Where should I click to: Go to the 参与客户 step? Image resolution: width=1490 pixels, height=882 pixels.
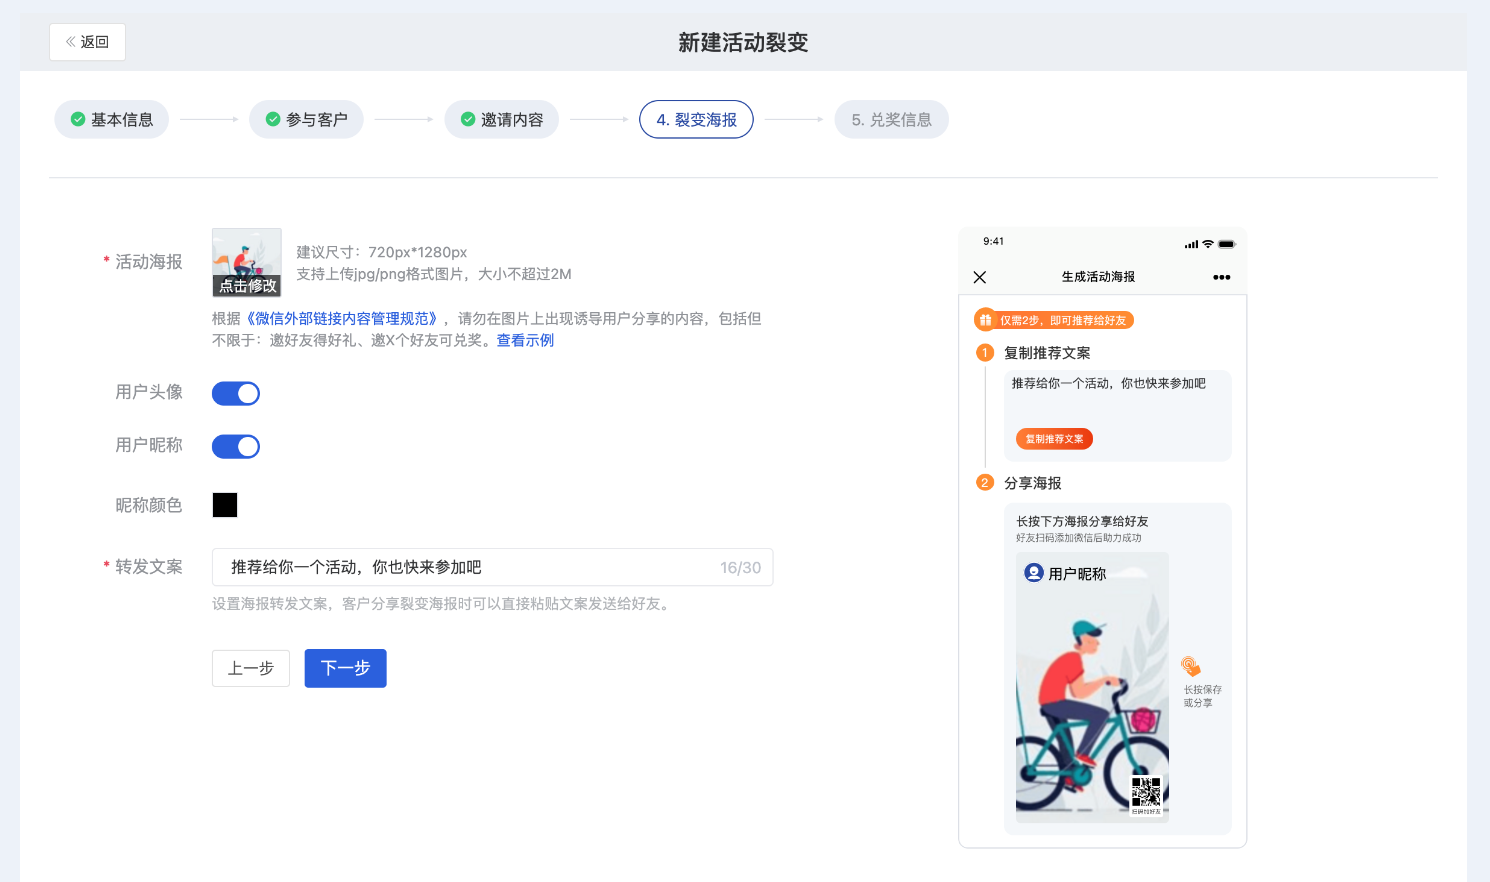[x=306, y=119]
